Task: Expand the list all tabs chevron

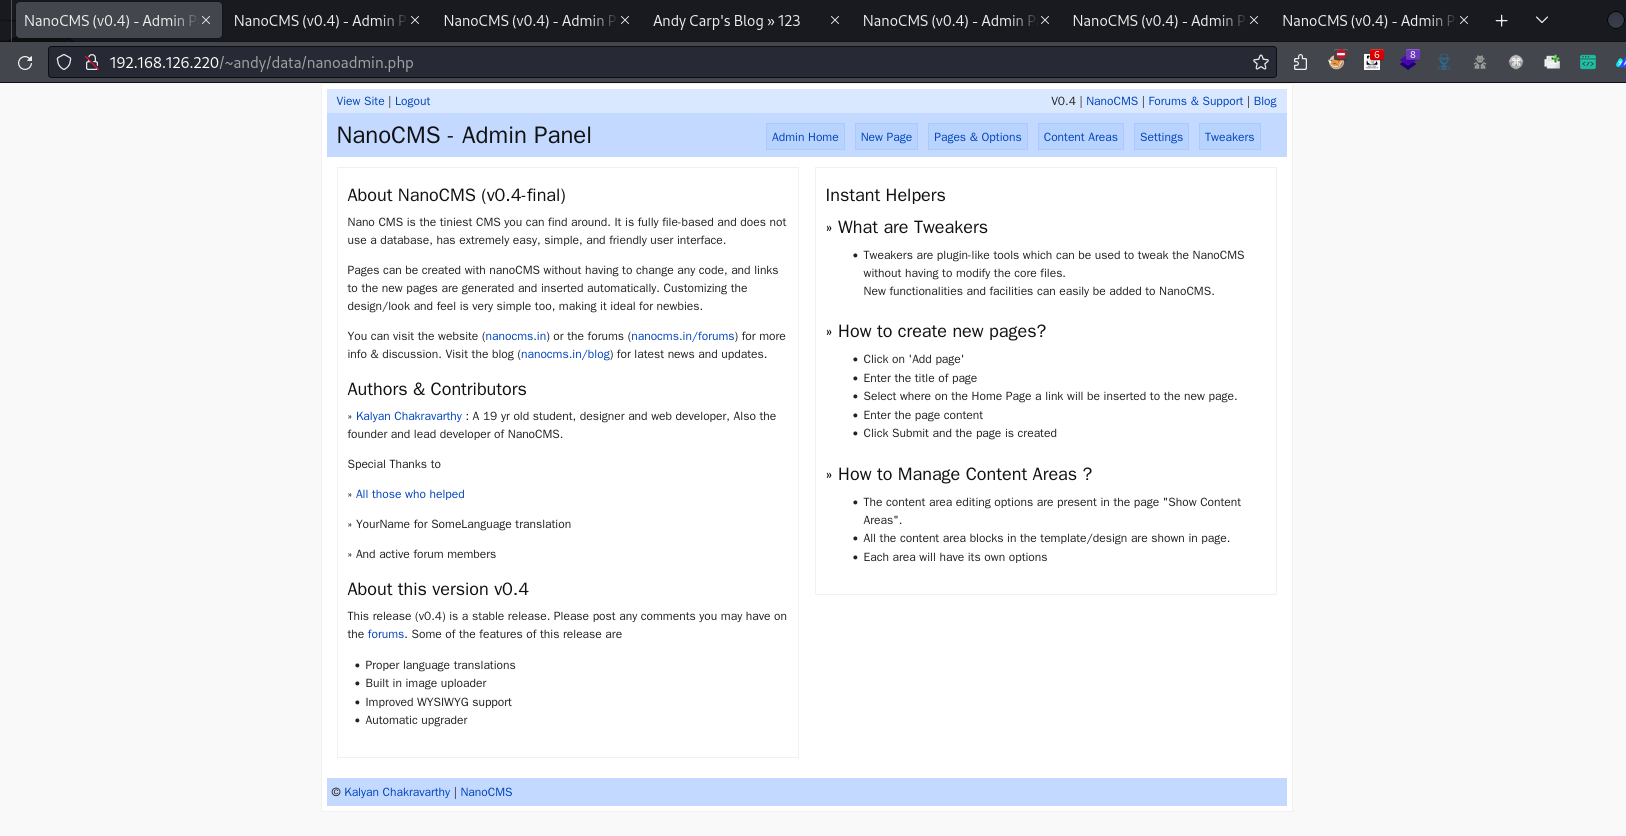Action: pyautogui.click(x=1542, y=20)
